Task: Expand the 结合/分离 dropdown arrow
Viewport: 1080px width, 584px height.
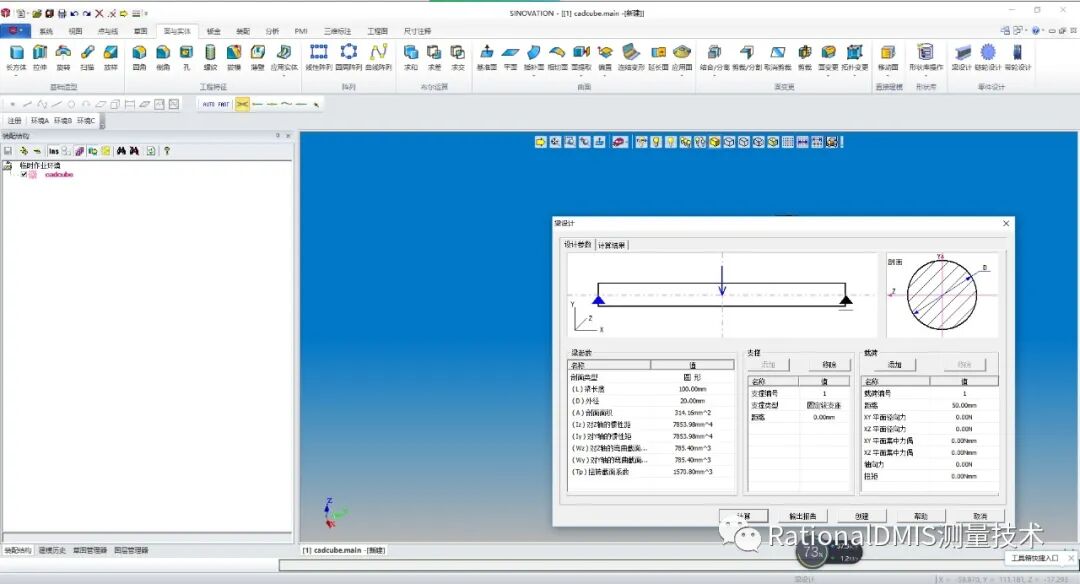Action: point(714,75)
